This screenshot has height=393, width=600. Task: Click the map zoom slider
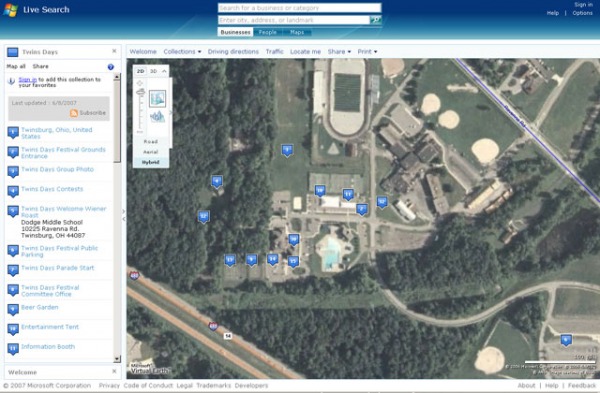(140, 110)
